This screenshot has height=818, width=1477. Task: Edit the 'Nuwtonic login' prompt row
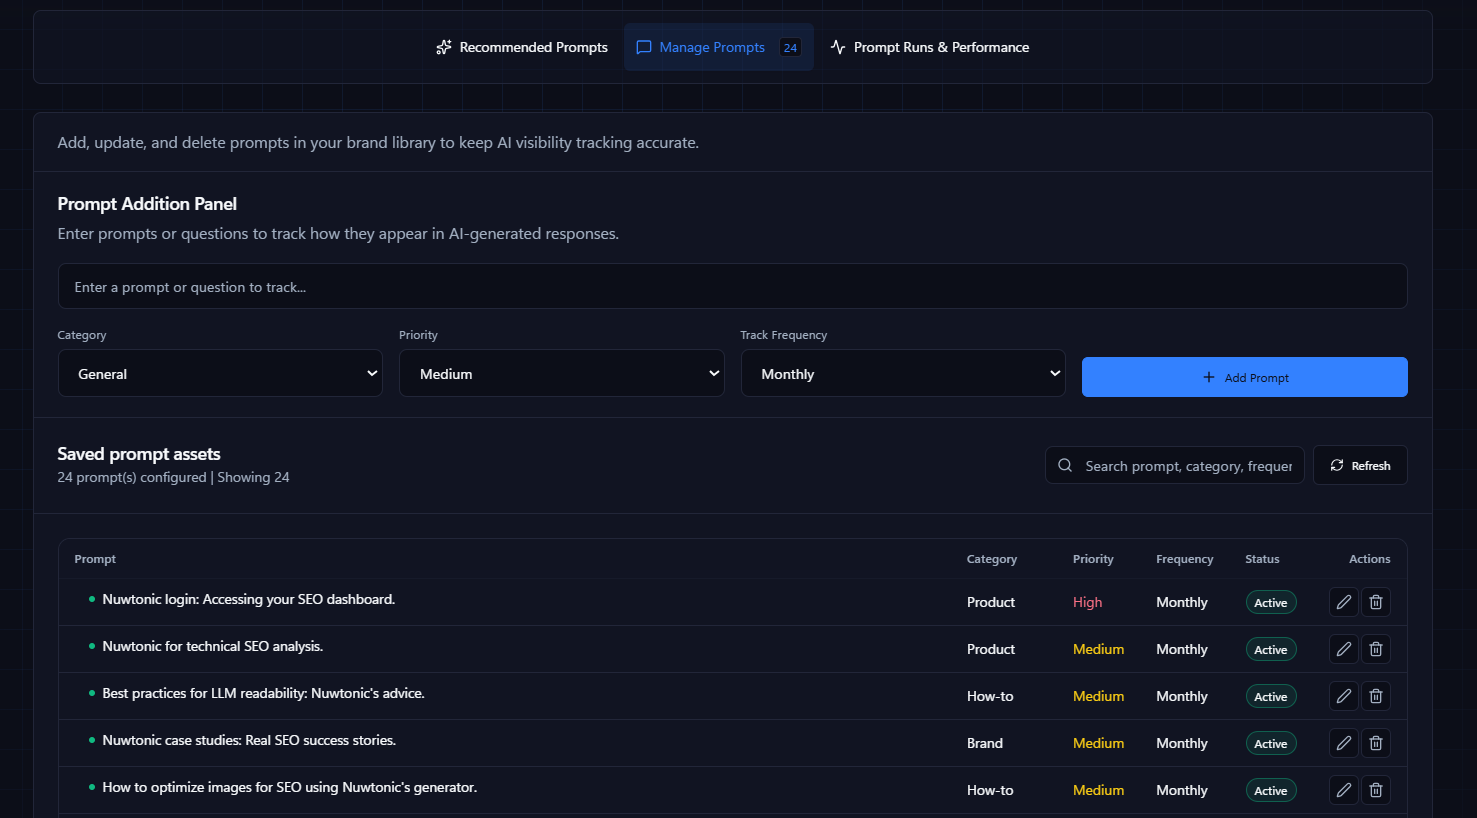[1344, 602]
